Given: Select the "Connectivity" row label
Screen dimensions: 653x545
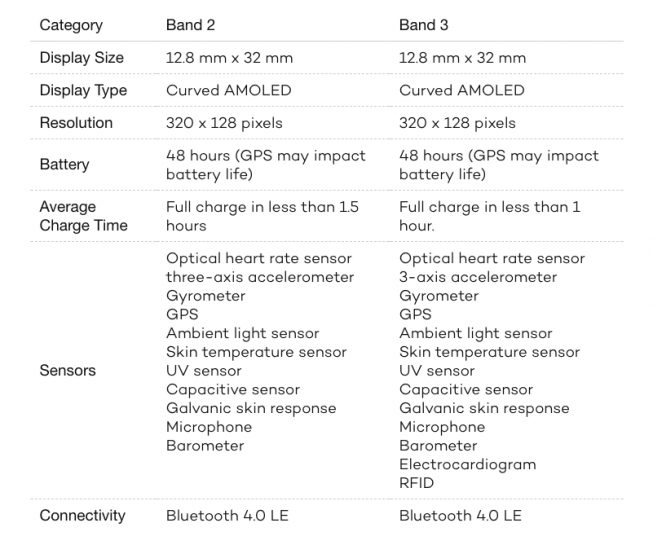Looking at the screenshot, I should coord(82,516).
